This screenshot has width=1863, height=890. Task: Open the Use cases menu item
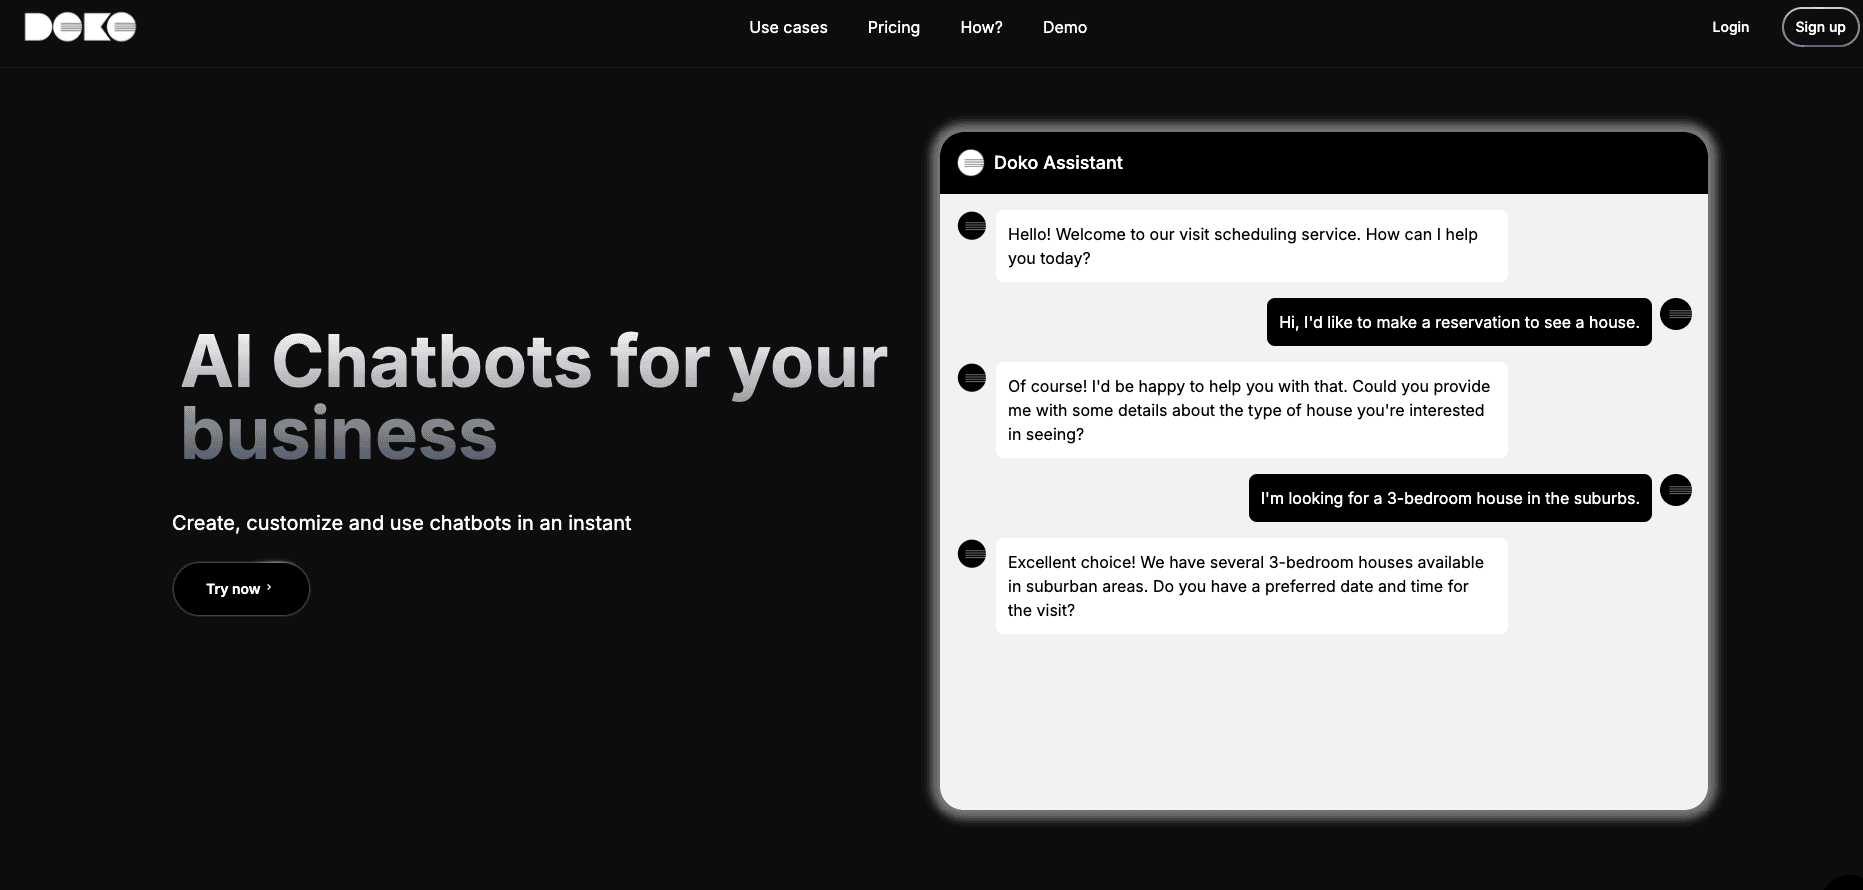tap(788, 27)
